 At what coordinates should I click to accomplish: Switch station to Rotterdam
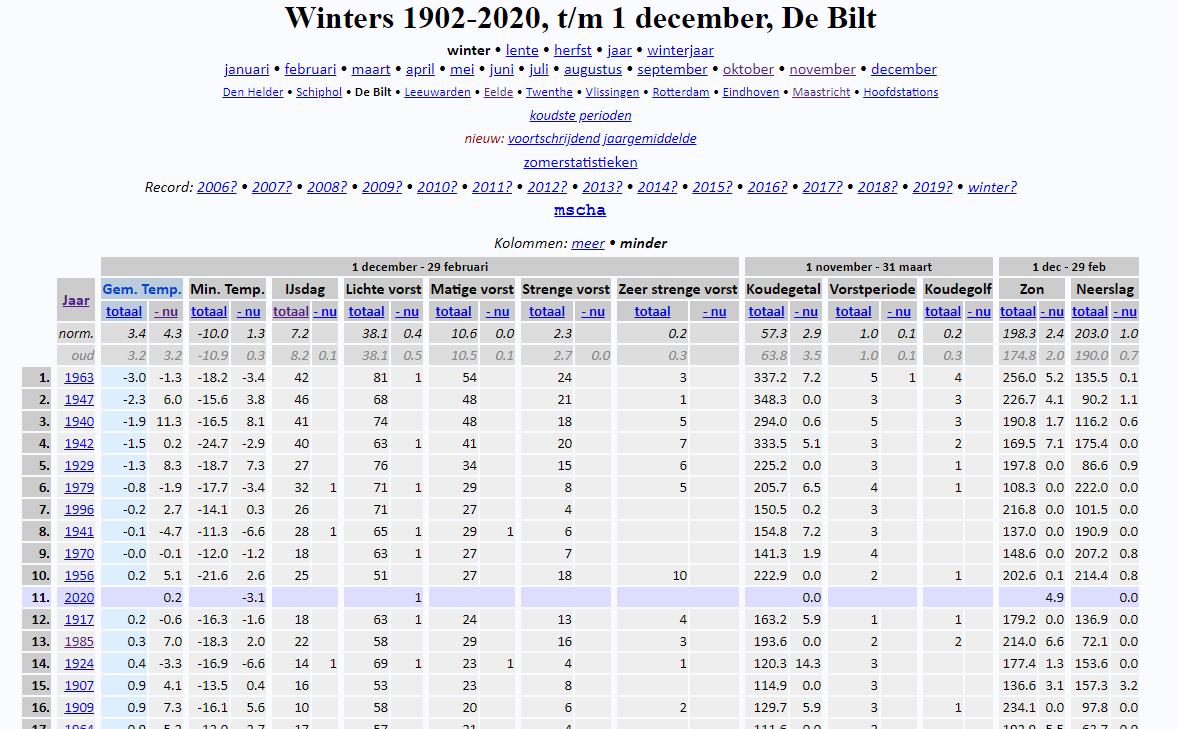[x=681, y=92]
